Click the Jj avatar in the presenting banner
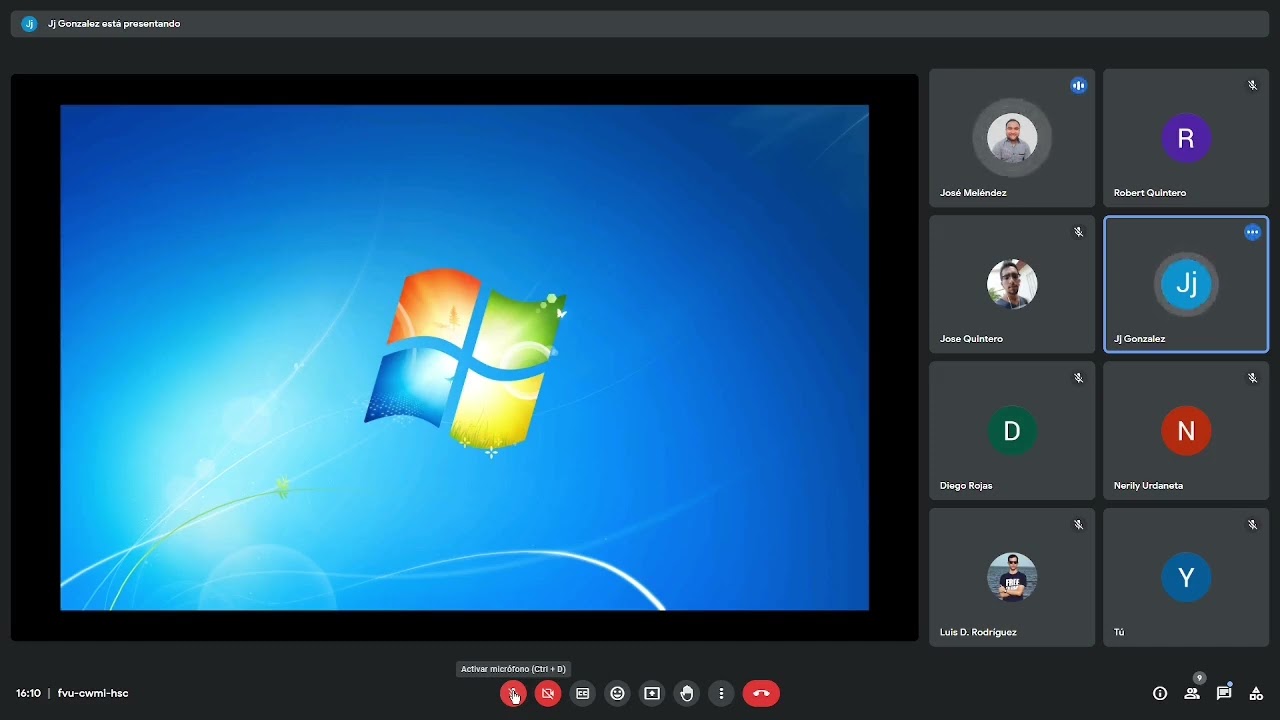 (x=29, y=24)
